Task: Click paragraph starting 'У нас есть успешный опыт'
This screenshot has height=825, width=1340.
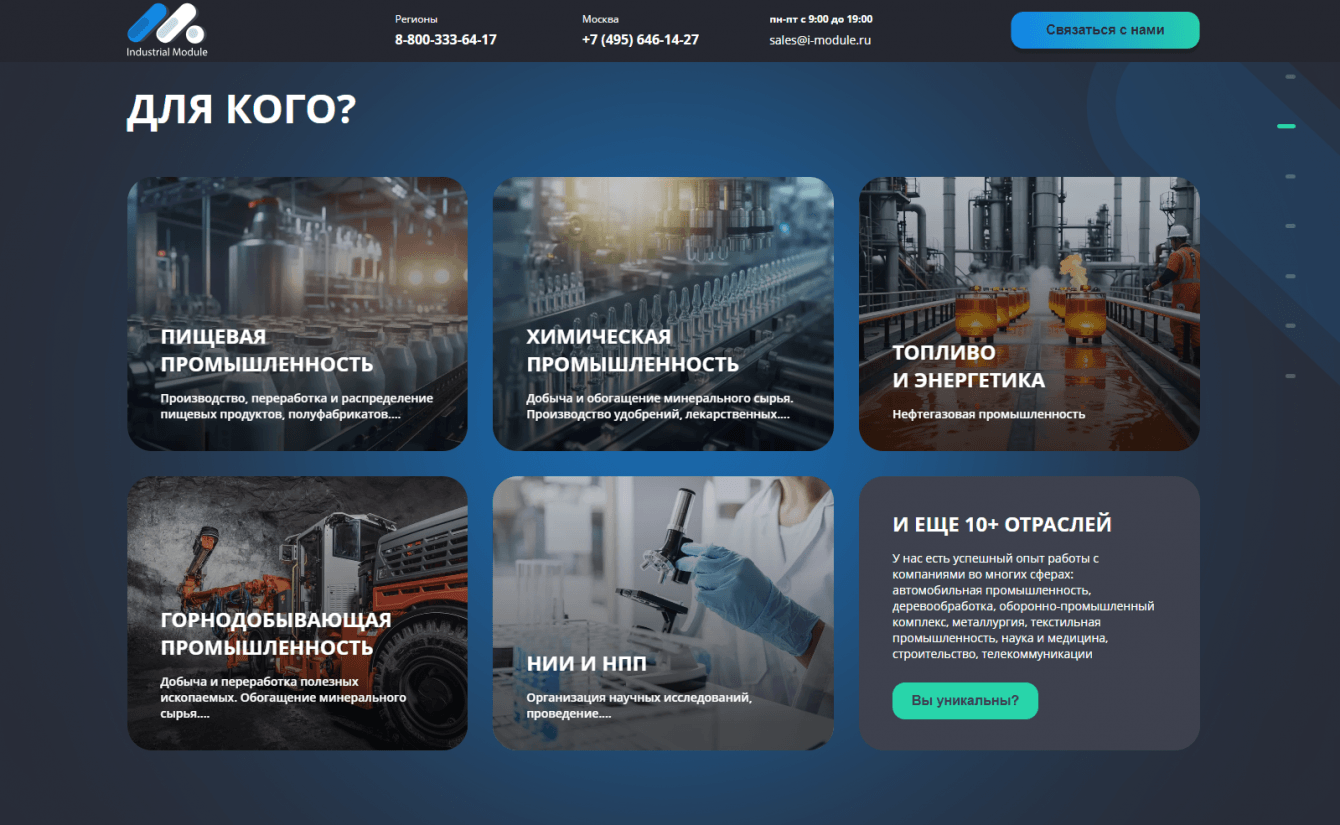Action: click(x=1023, y=606)
